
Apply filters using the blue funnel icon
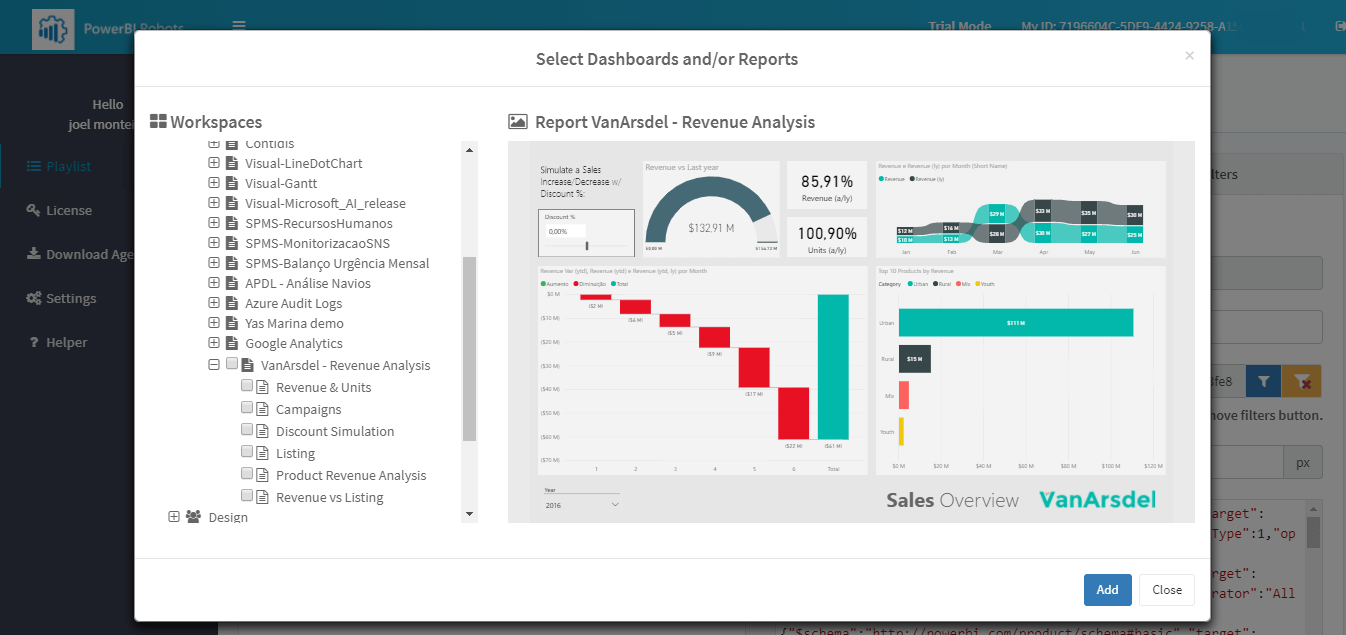pos(1263,381)
